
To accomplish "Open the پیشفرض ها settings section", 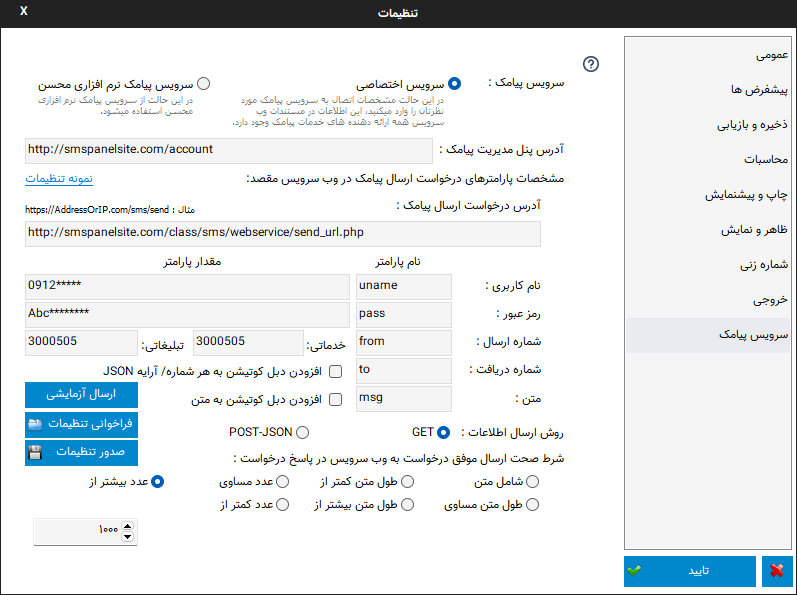I will pos(708,90).
